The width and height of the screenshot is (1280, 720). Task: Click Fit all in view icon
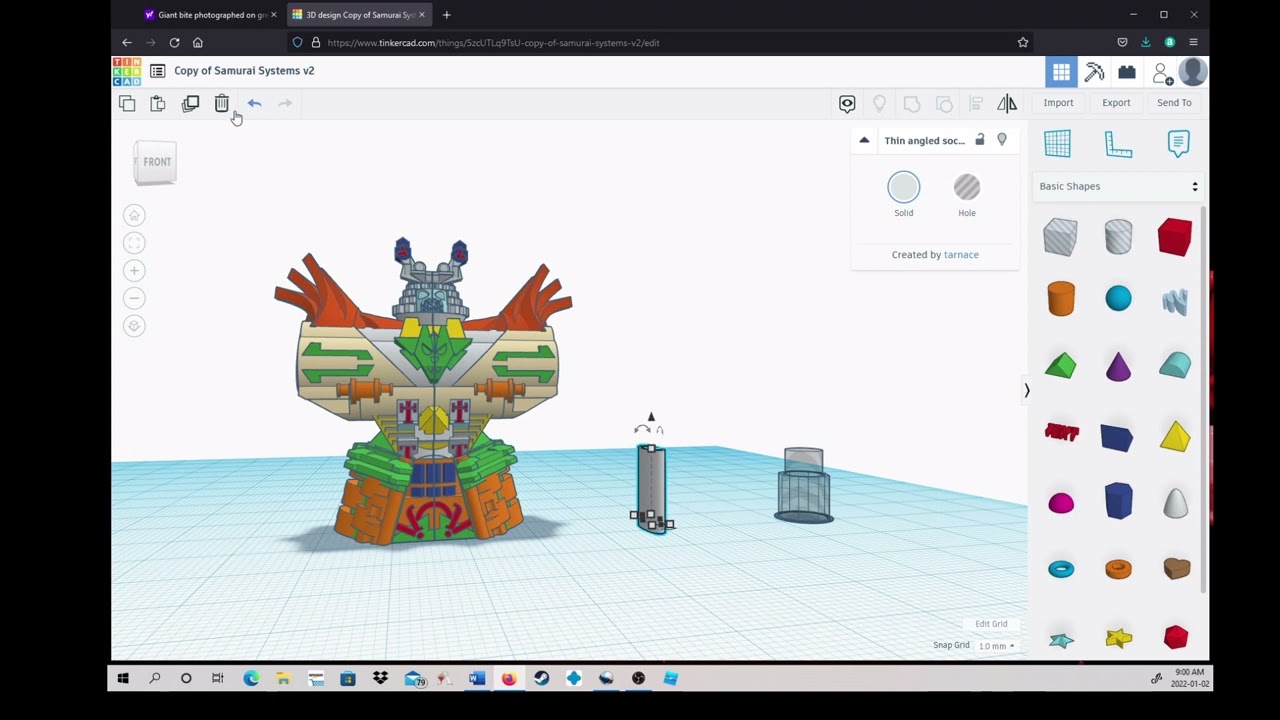(134, 243)
